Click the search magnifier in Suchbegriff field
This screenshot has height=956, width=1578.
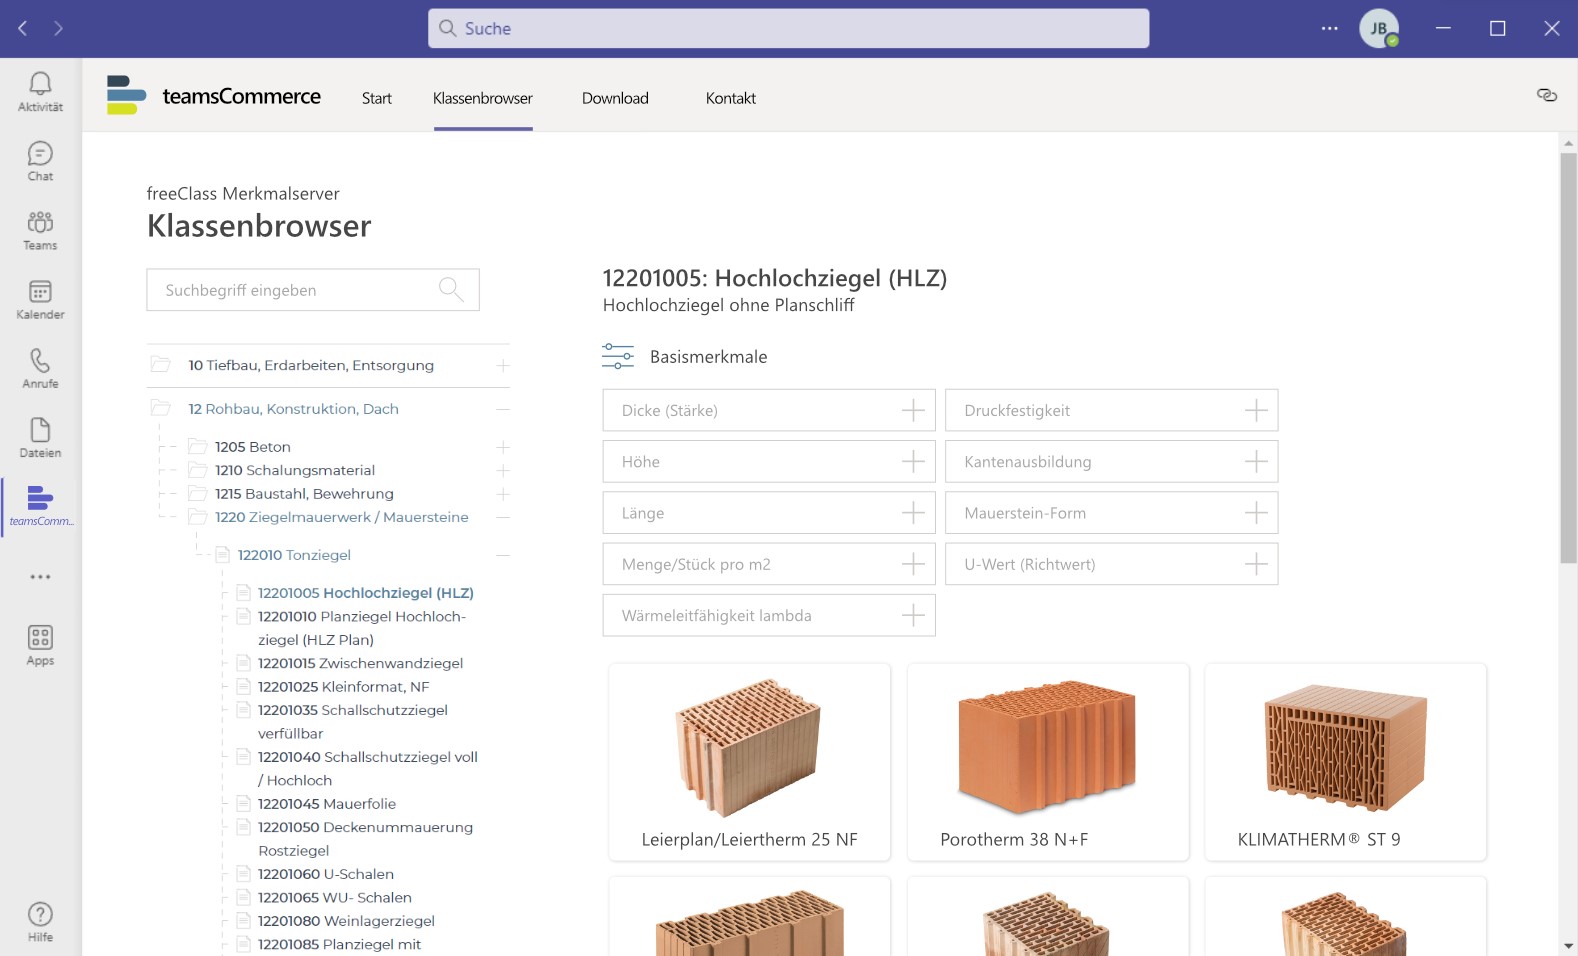(451, 290)
